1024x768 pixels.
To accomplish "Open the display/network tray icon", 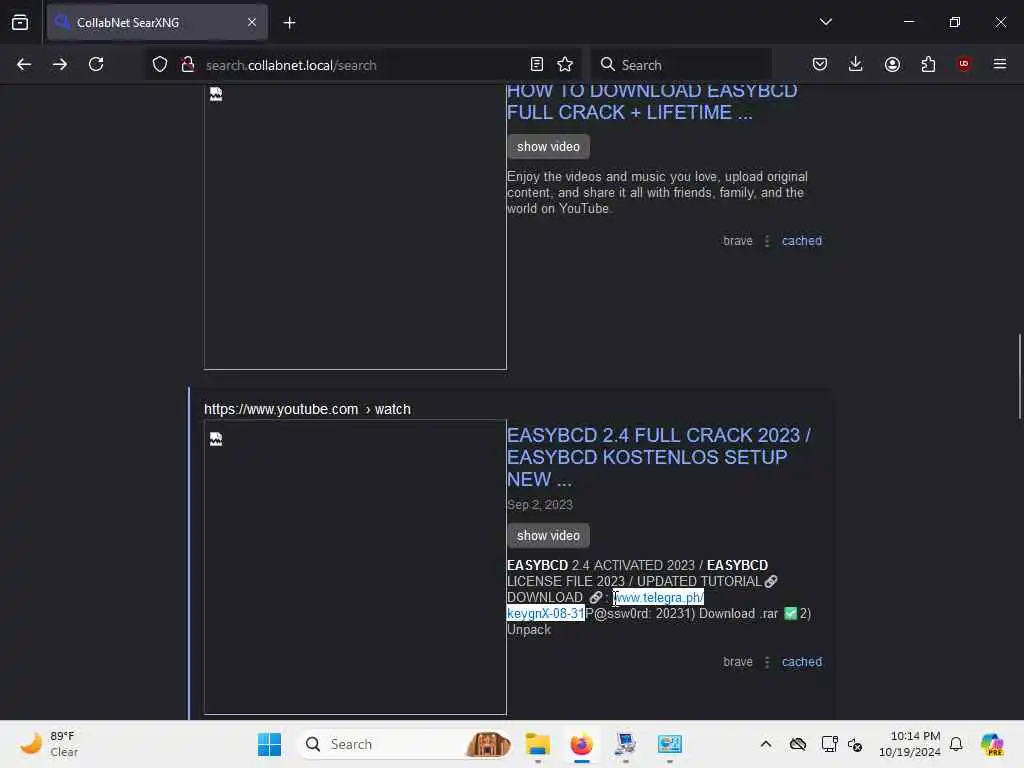I will [829, 744].
